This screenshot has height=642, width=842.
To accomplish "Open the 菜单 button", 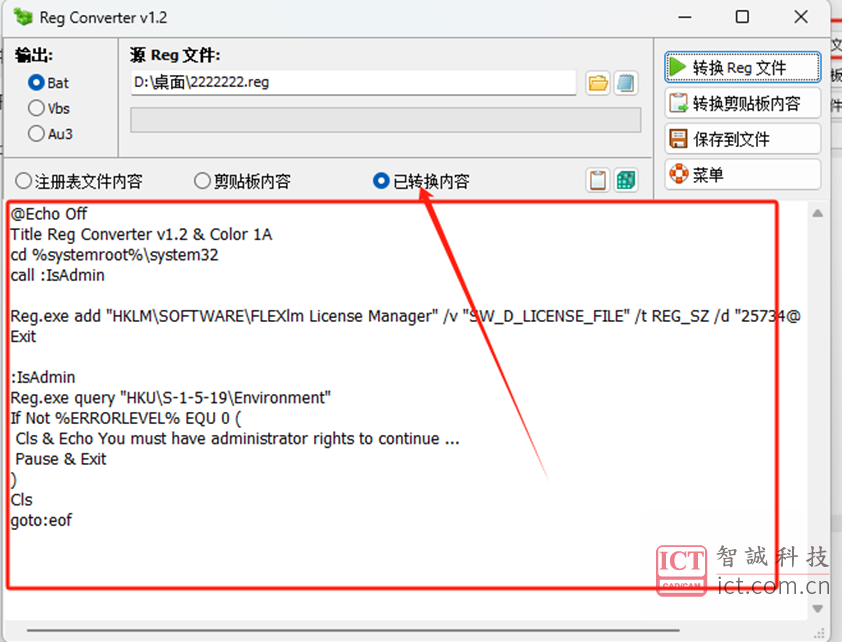I will pyautogui.click(x=743, y=174).
